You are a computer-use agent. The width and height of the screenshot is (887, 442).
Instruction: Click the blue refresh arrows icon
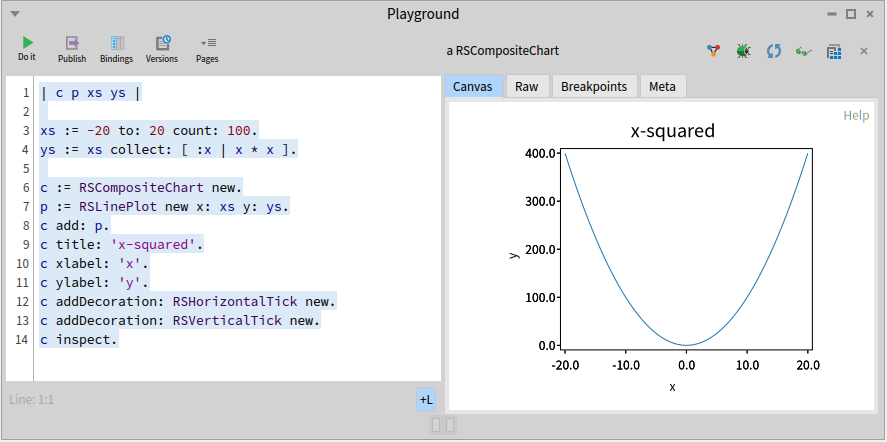click(x=774, y=51)
